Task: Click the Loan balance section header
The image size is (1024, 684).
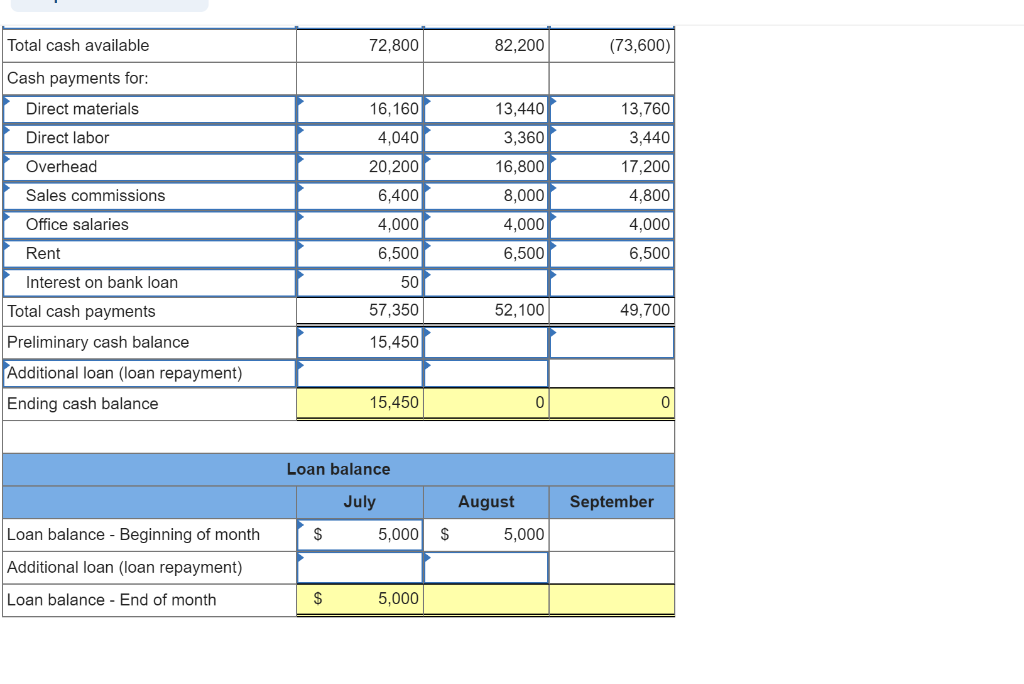Action: coord(338,469)
